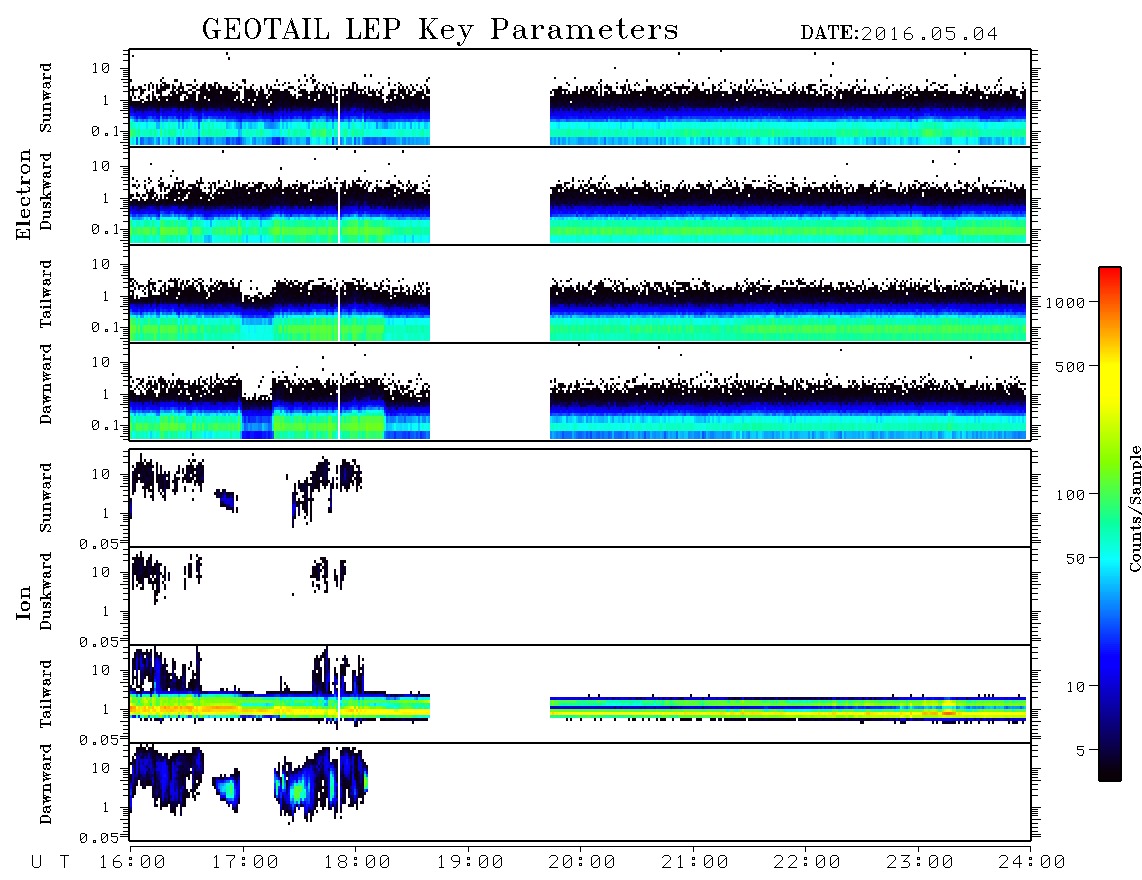The image size is (1142, 880).
Task: Click the Ion "Tailward" axis label
Action: tap(46, 694)
